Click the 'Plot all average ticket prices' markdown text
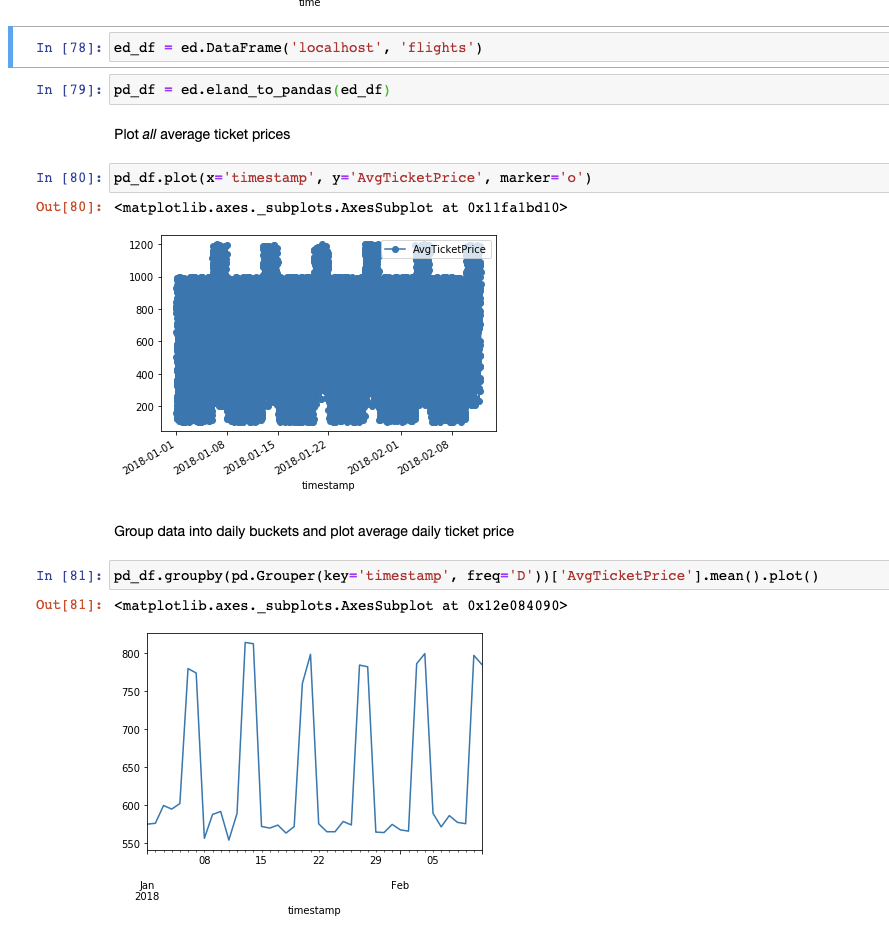 click(x=202, y=135)
